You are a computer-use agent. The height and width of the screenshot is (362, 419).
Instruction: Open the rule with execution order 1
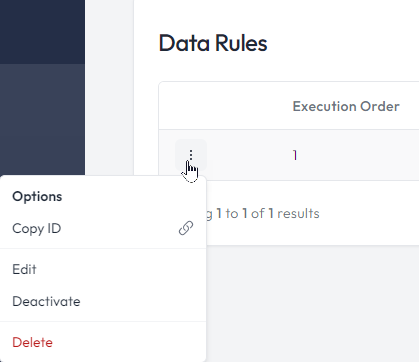295,155
